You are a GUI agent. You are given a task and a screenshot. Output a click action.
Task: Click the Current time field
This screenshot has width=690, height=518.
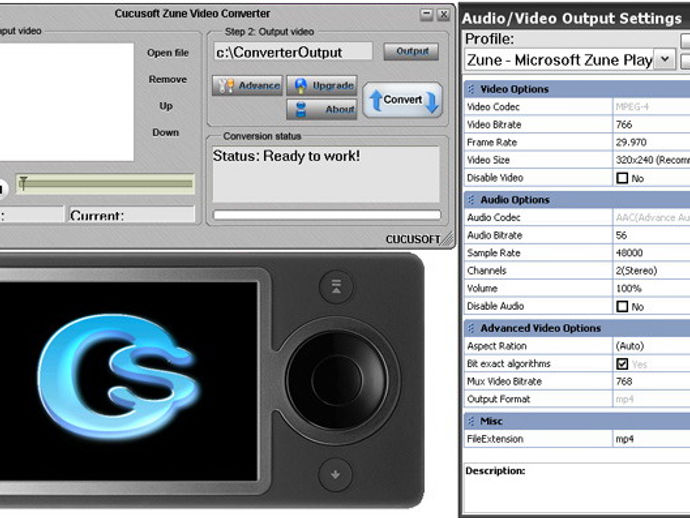point(131,215)
